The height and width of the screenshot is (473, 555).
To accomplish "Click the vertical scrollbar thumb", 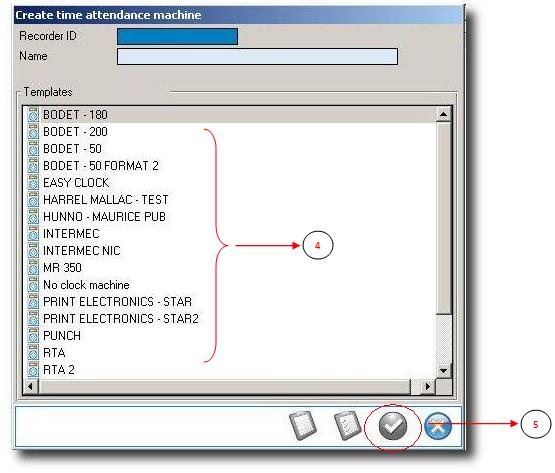I will [444, 218].
